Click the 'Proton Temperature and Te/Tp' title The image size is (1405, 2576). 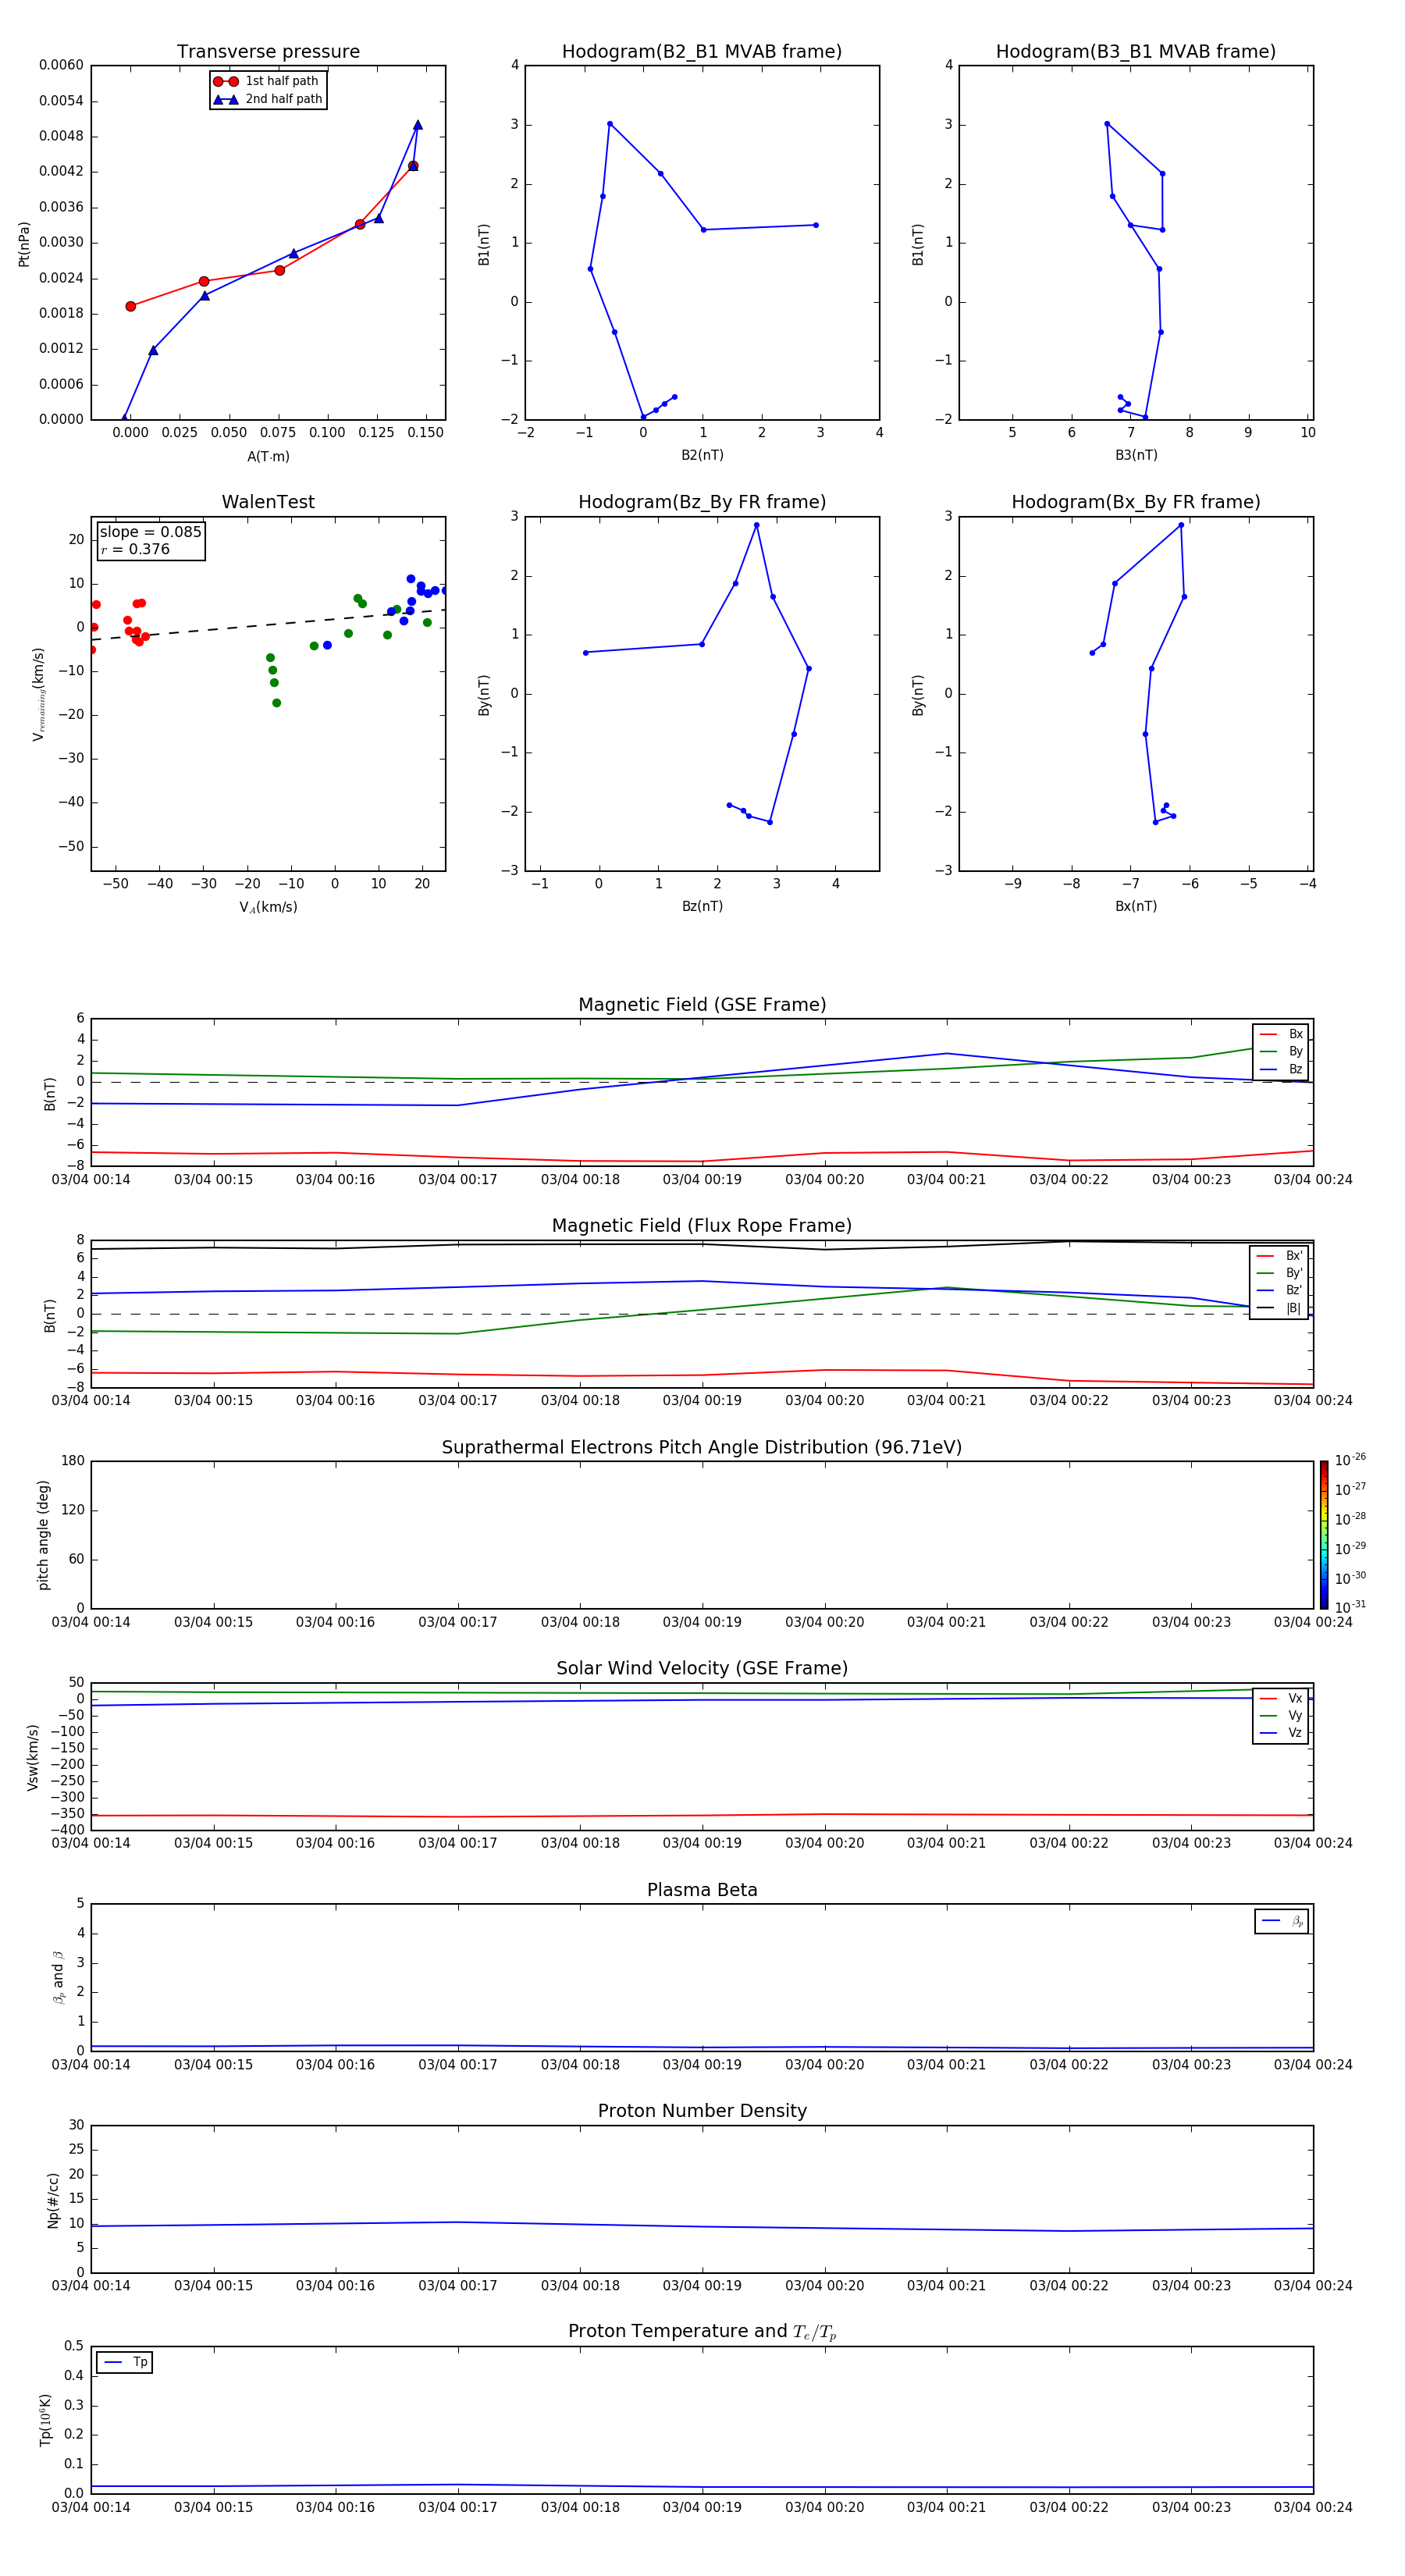702,2332
